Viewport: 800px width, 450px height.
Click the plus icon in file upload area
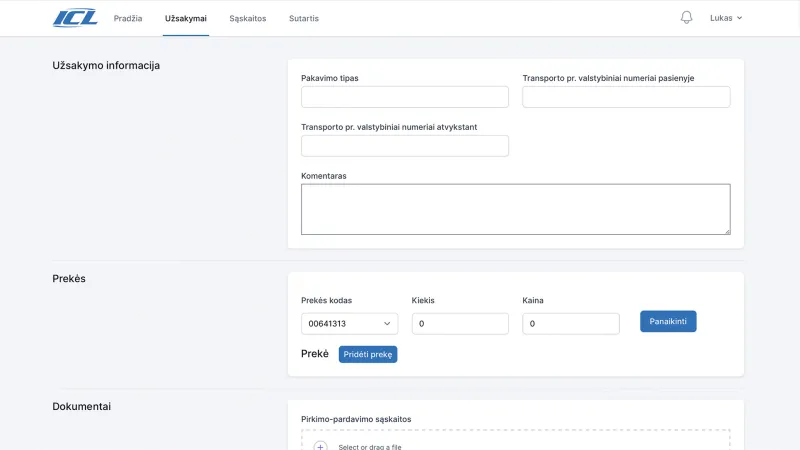pos(320,446)
